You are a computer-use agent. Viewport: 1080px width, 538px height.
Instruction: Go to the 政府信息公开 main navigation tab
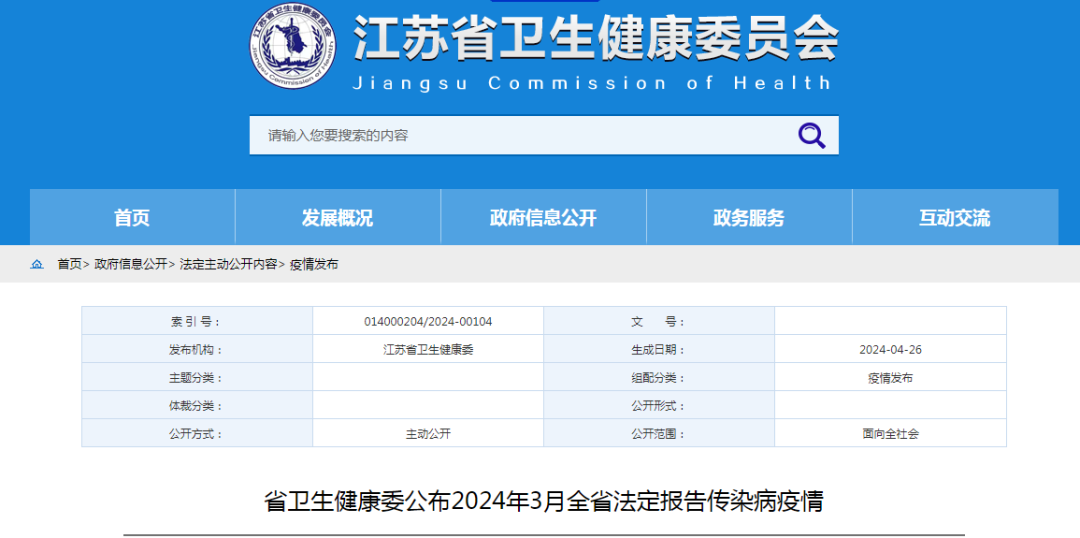click(x=543, y=217)
